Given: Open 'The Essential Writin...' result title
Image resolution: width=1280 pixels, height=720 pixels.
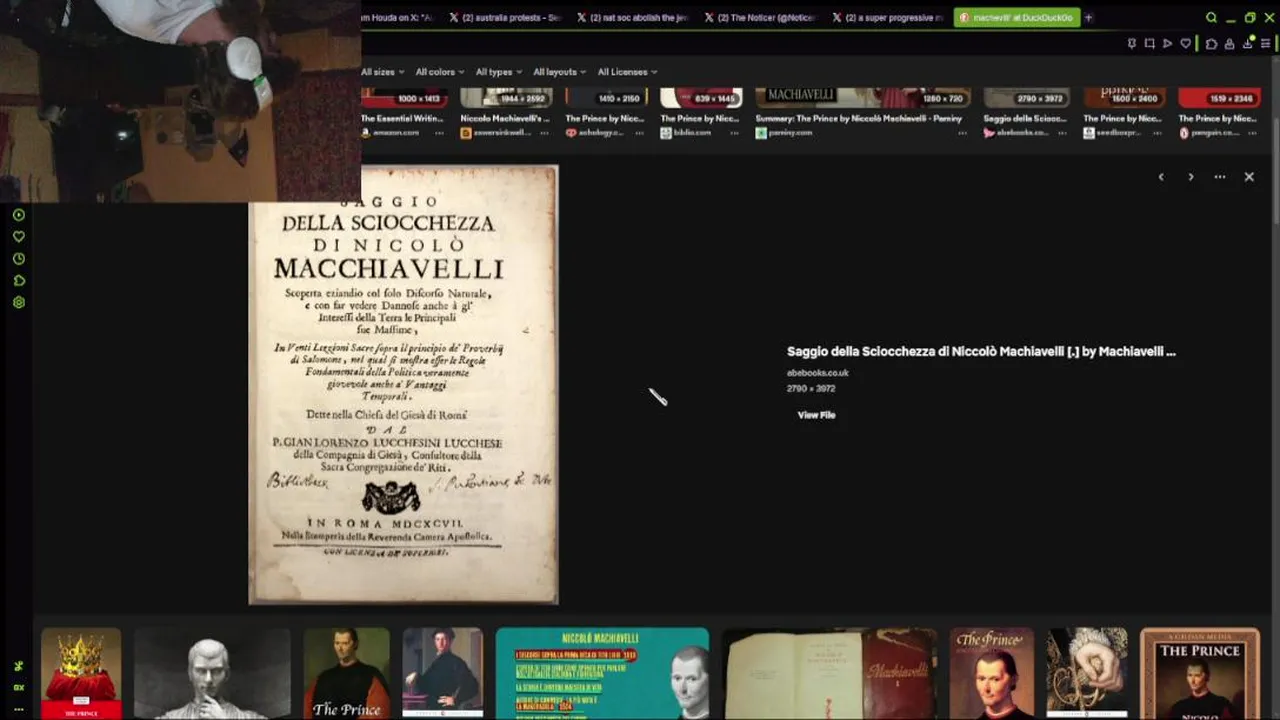Looking at the screenshot, I should pyautogui.click(x=402, y=118).
